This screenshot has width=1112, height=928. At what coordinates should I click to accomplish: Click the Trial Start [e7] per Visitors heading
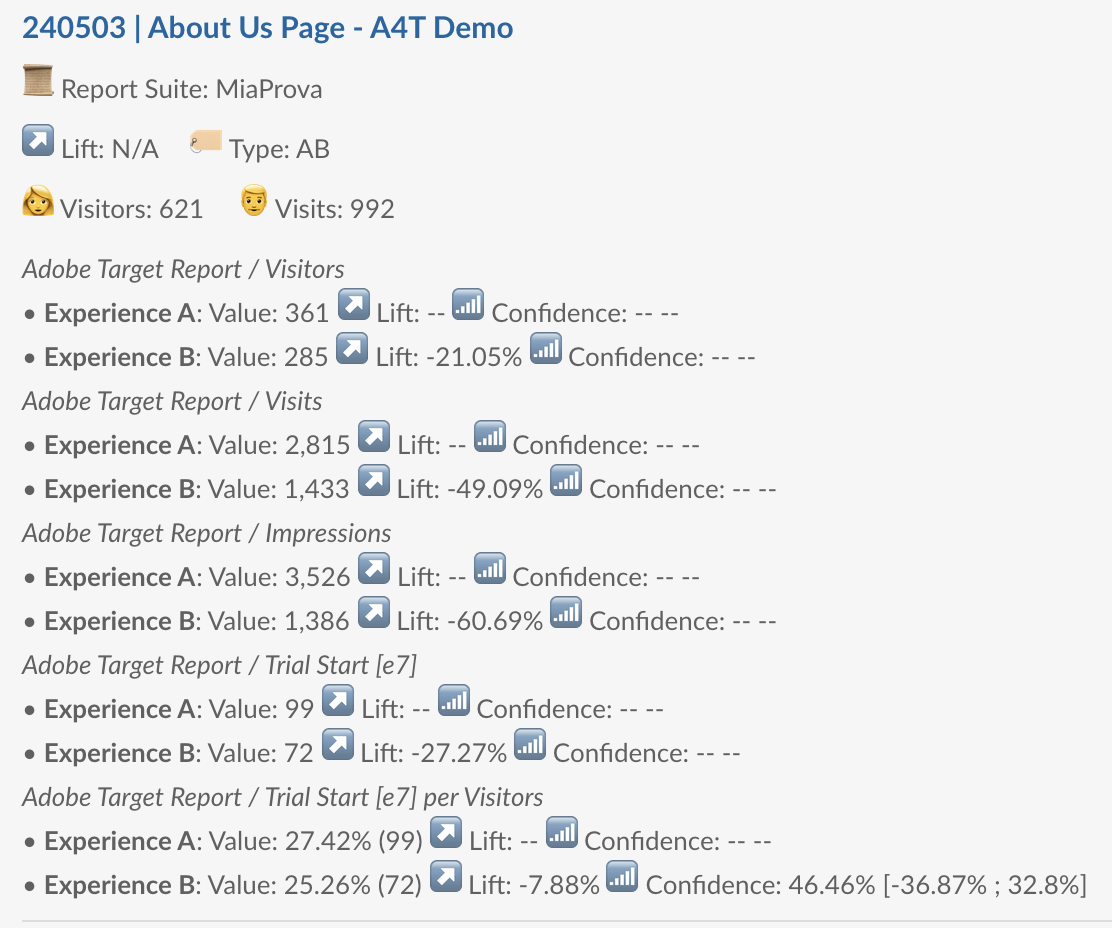tap(404, 797)
